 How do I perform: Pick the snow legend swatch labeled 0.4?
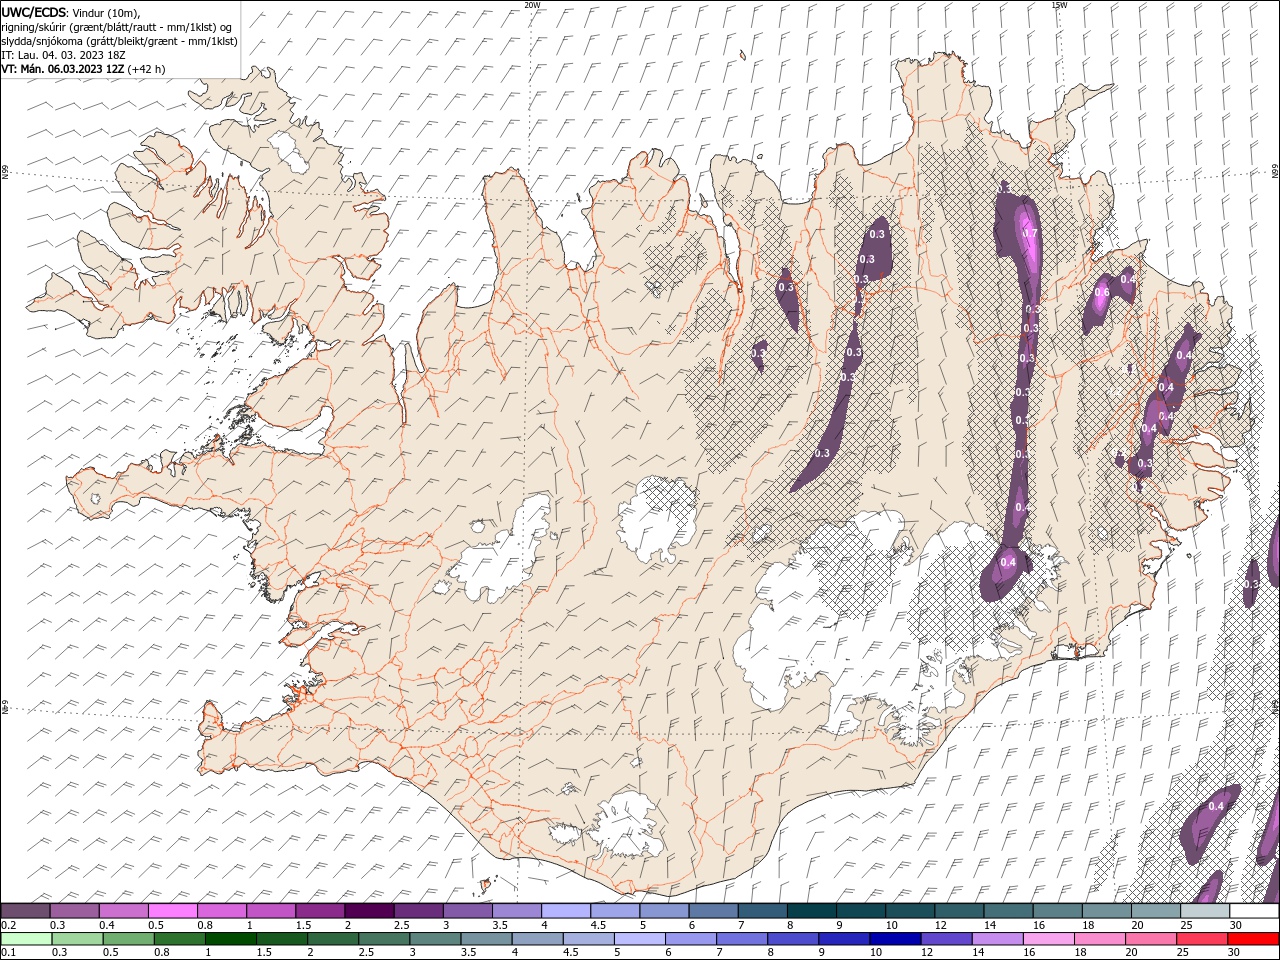[123, 911]
